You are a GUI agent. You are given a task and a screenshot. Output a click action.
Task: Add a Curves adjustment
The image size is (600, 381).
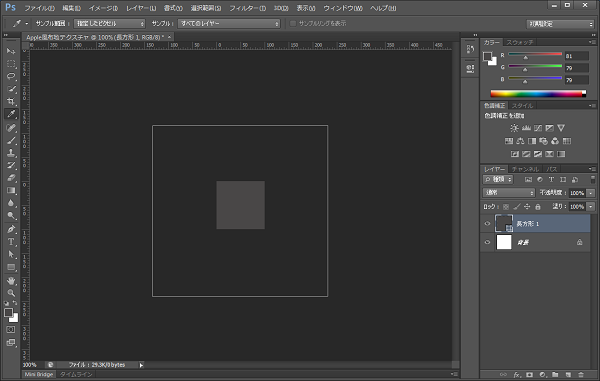[x=538, y=128]
